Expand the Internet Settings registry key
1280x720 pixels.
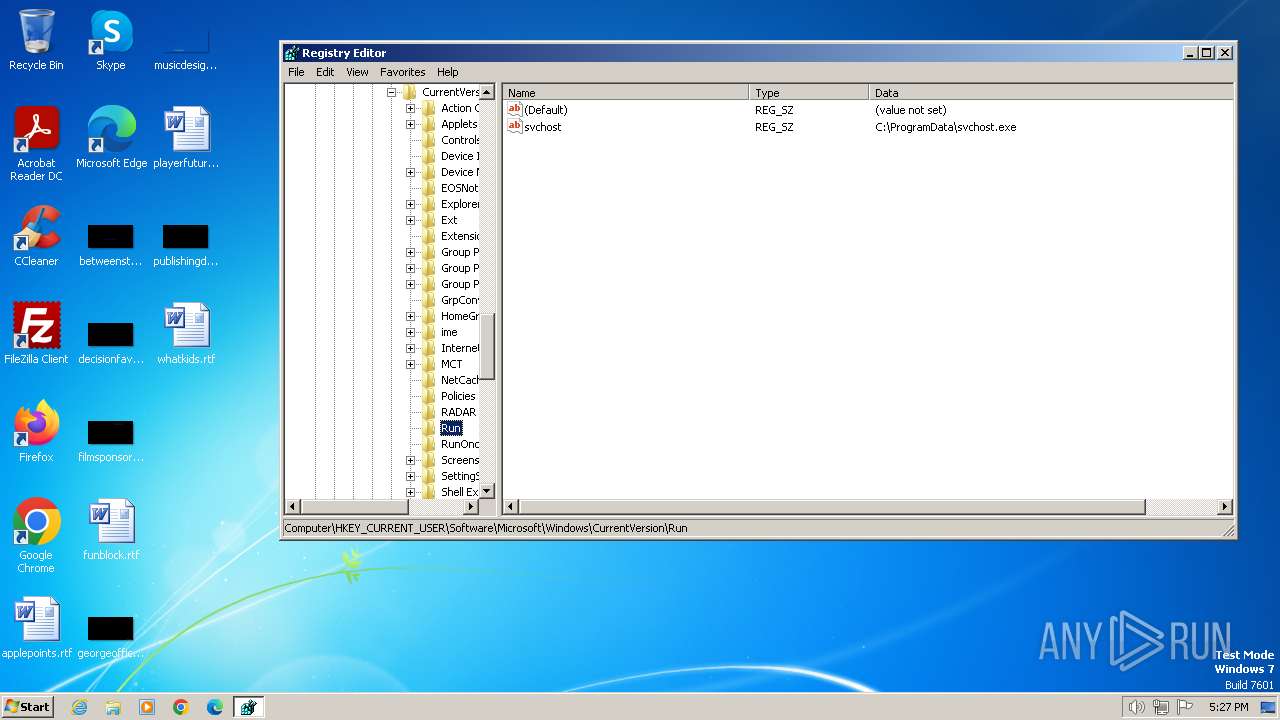coord(410,348)
